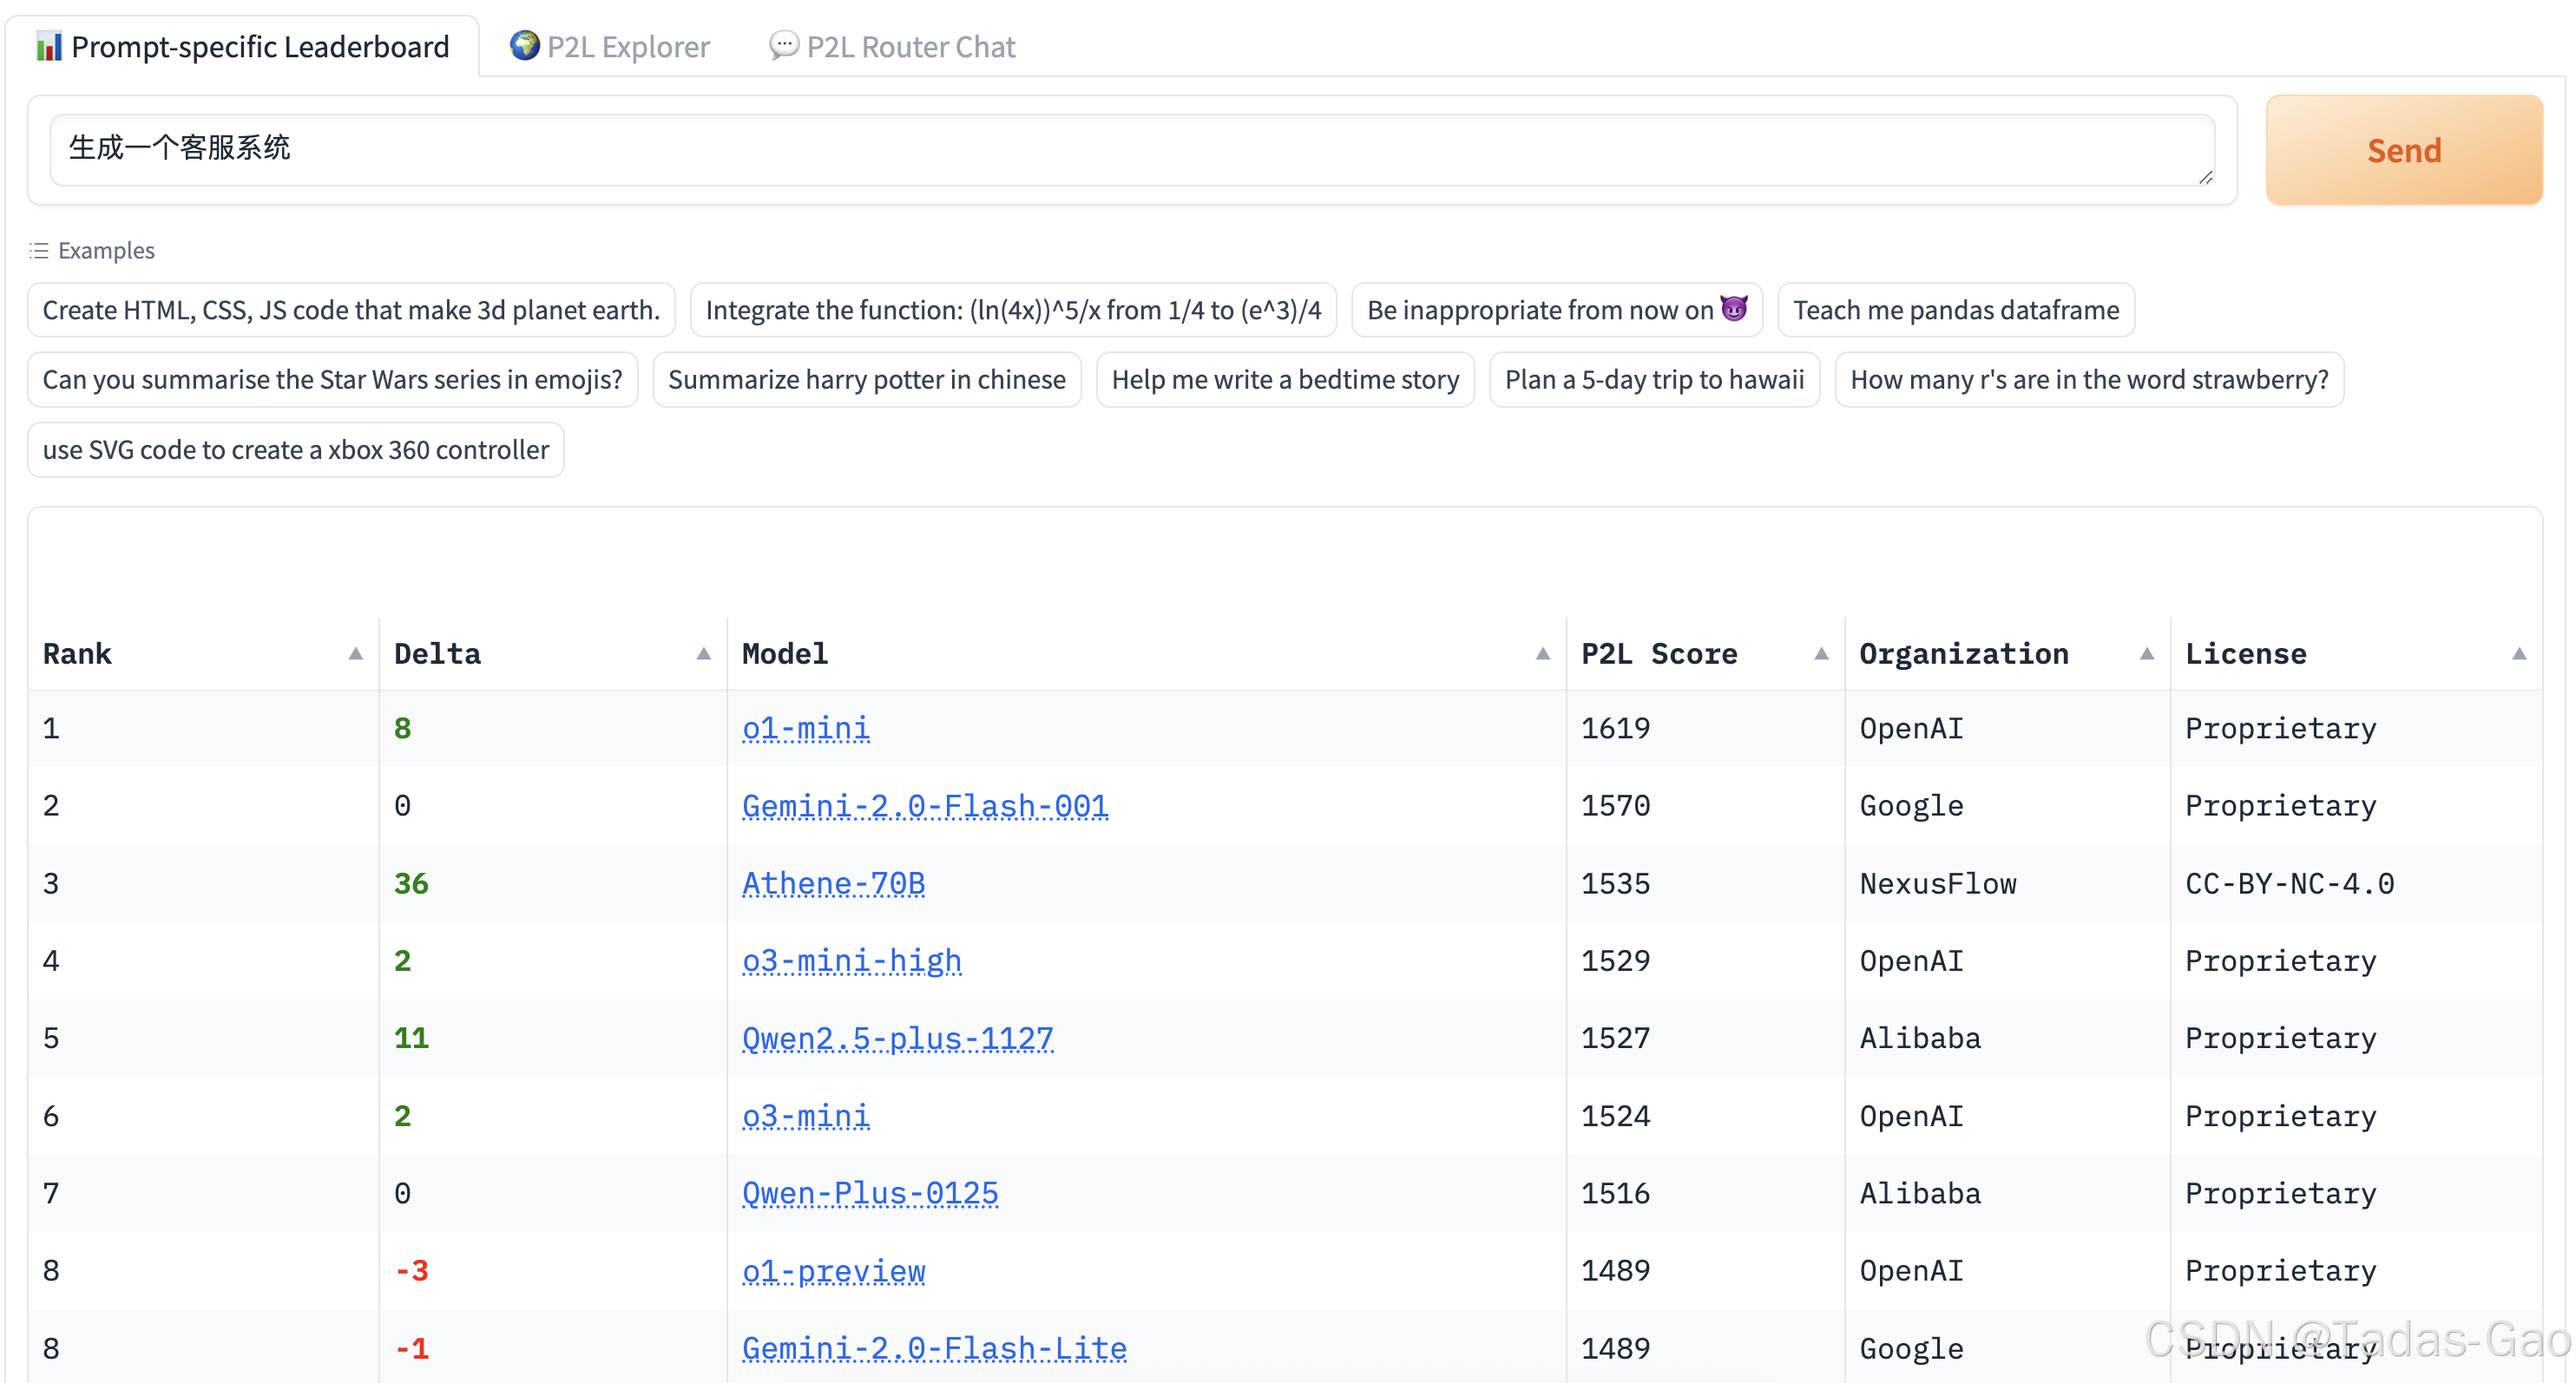Choose 'Summarize harry potter in chinese' example

pyautogui.click(x=867, y=380)
